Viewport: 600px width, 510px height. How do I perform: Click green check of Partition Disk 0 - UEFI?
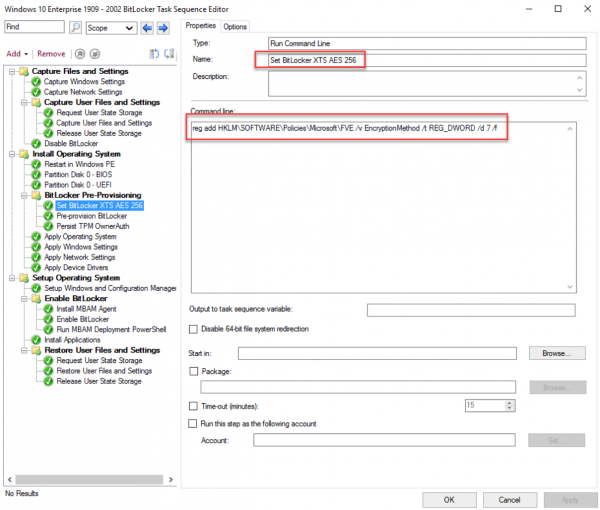pyautogui.click(x=36, y=185)
